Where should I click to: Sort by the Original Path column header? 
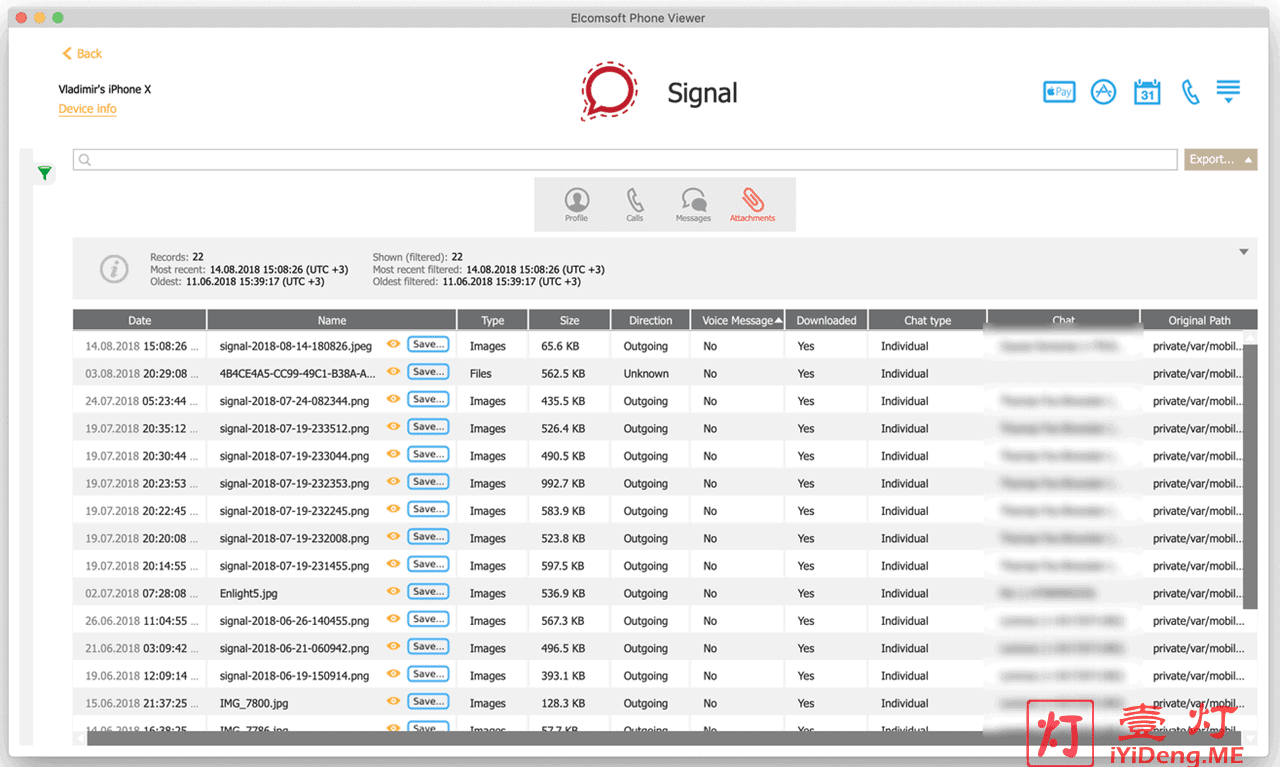pyautogui.click(x=1199, y=320)
